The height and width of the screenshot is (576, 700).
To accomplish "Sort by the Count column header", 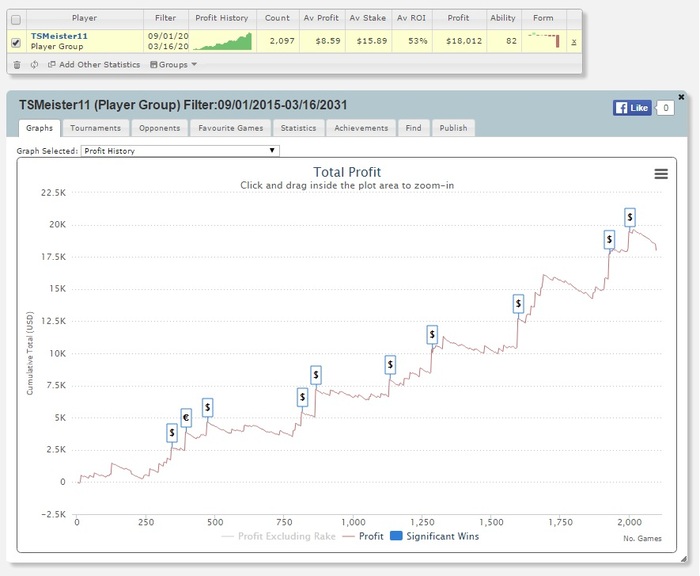I will pyautogui.click(x=277, y=18).
